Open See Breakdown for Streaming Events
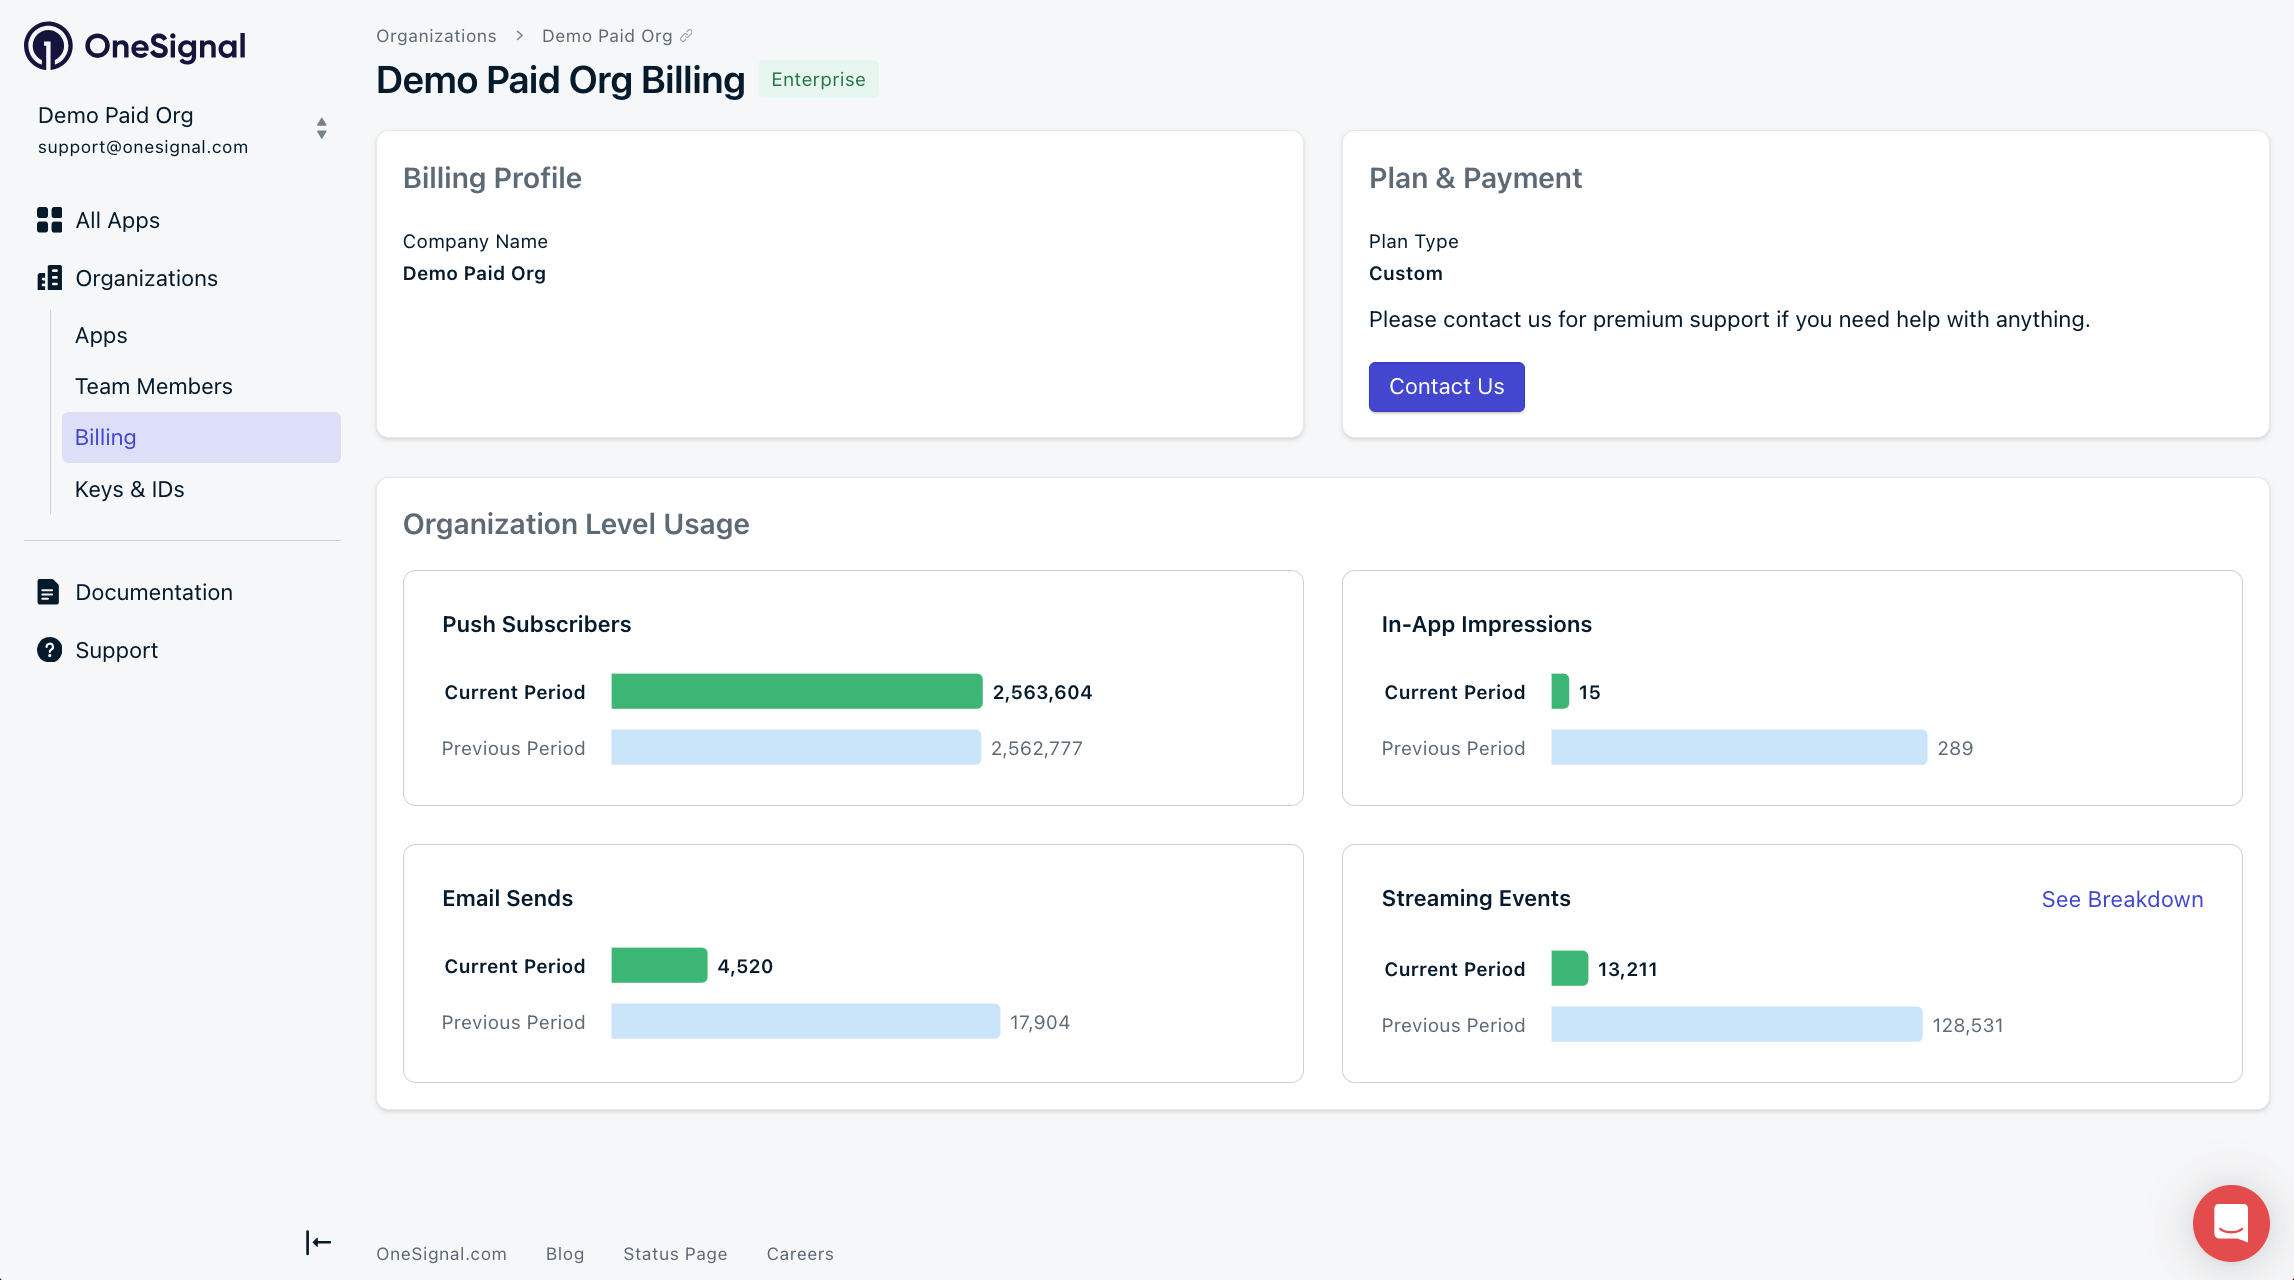The image size is (2294, 1280). tap(2121, 899)
